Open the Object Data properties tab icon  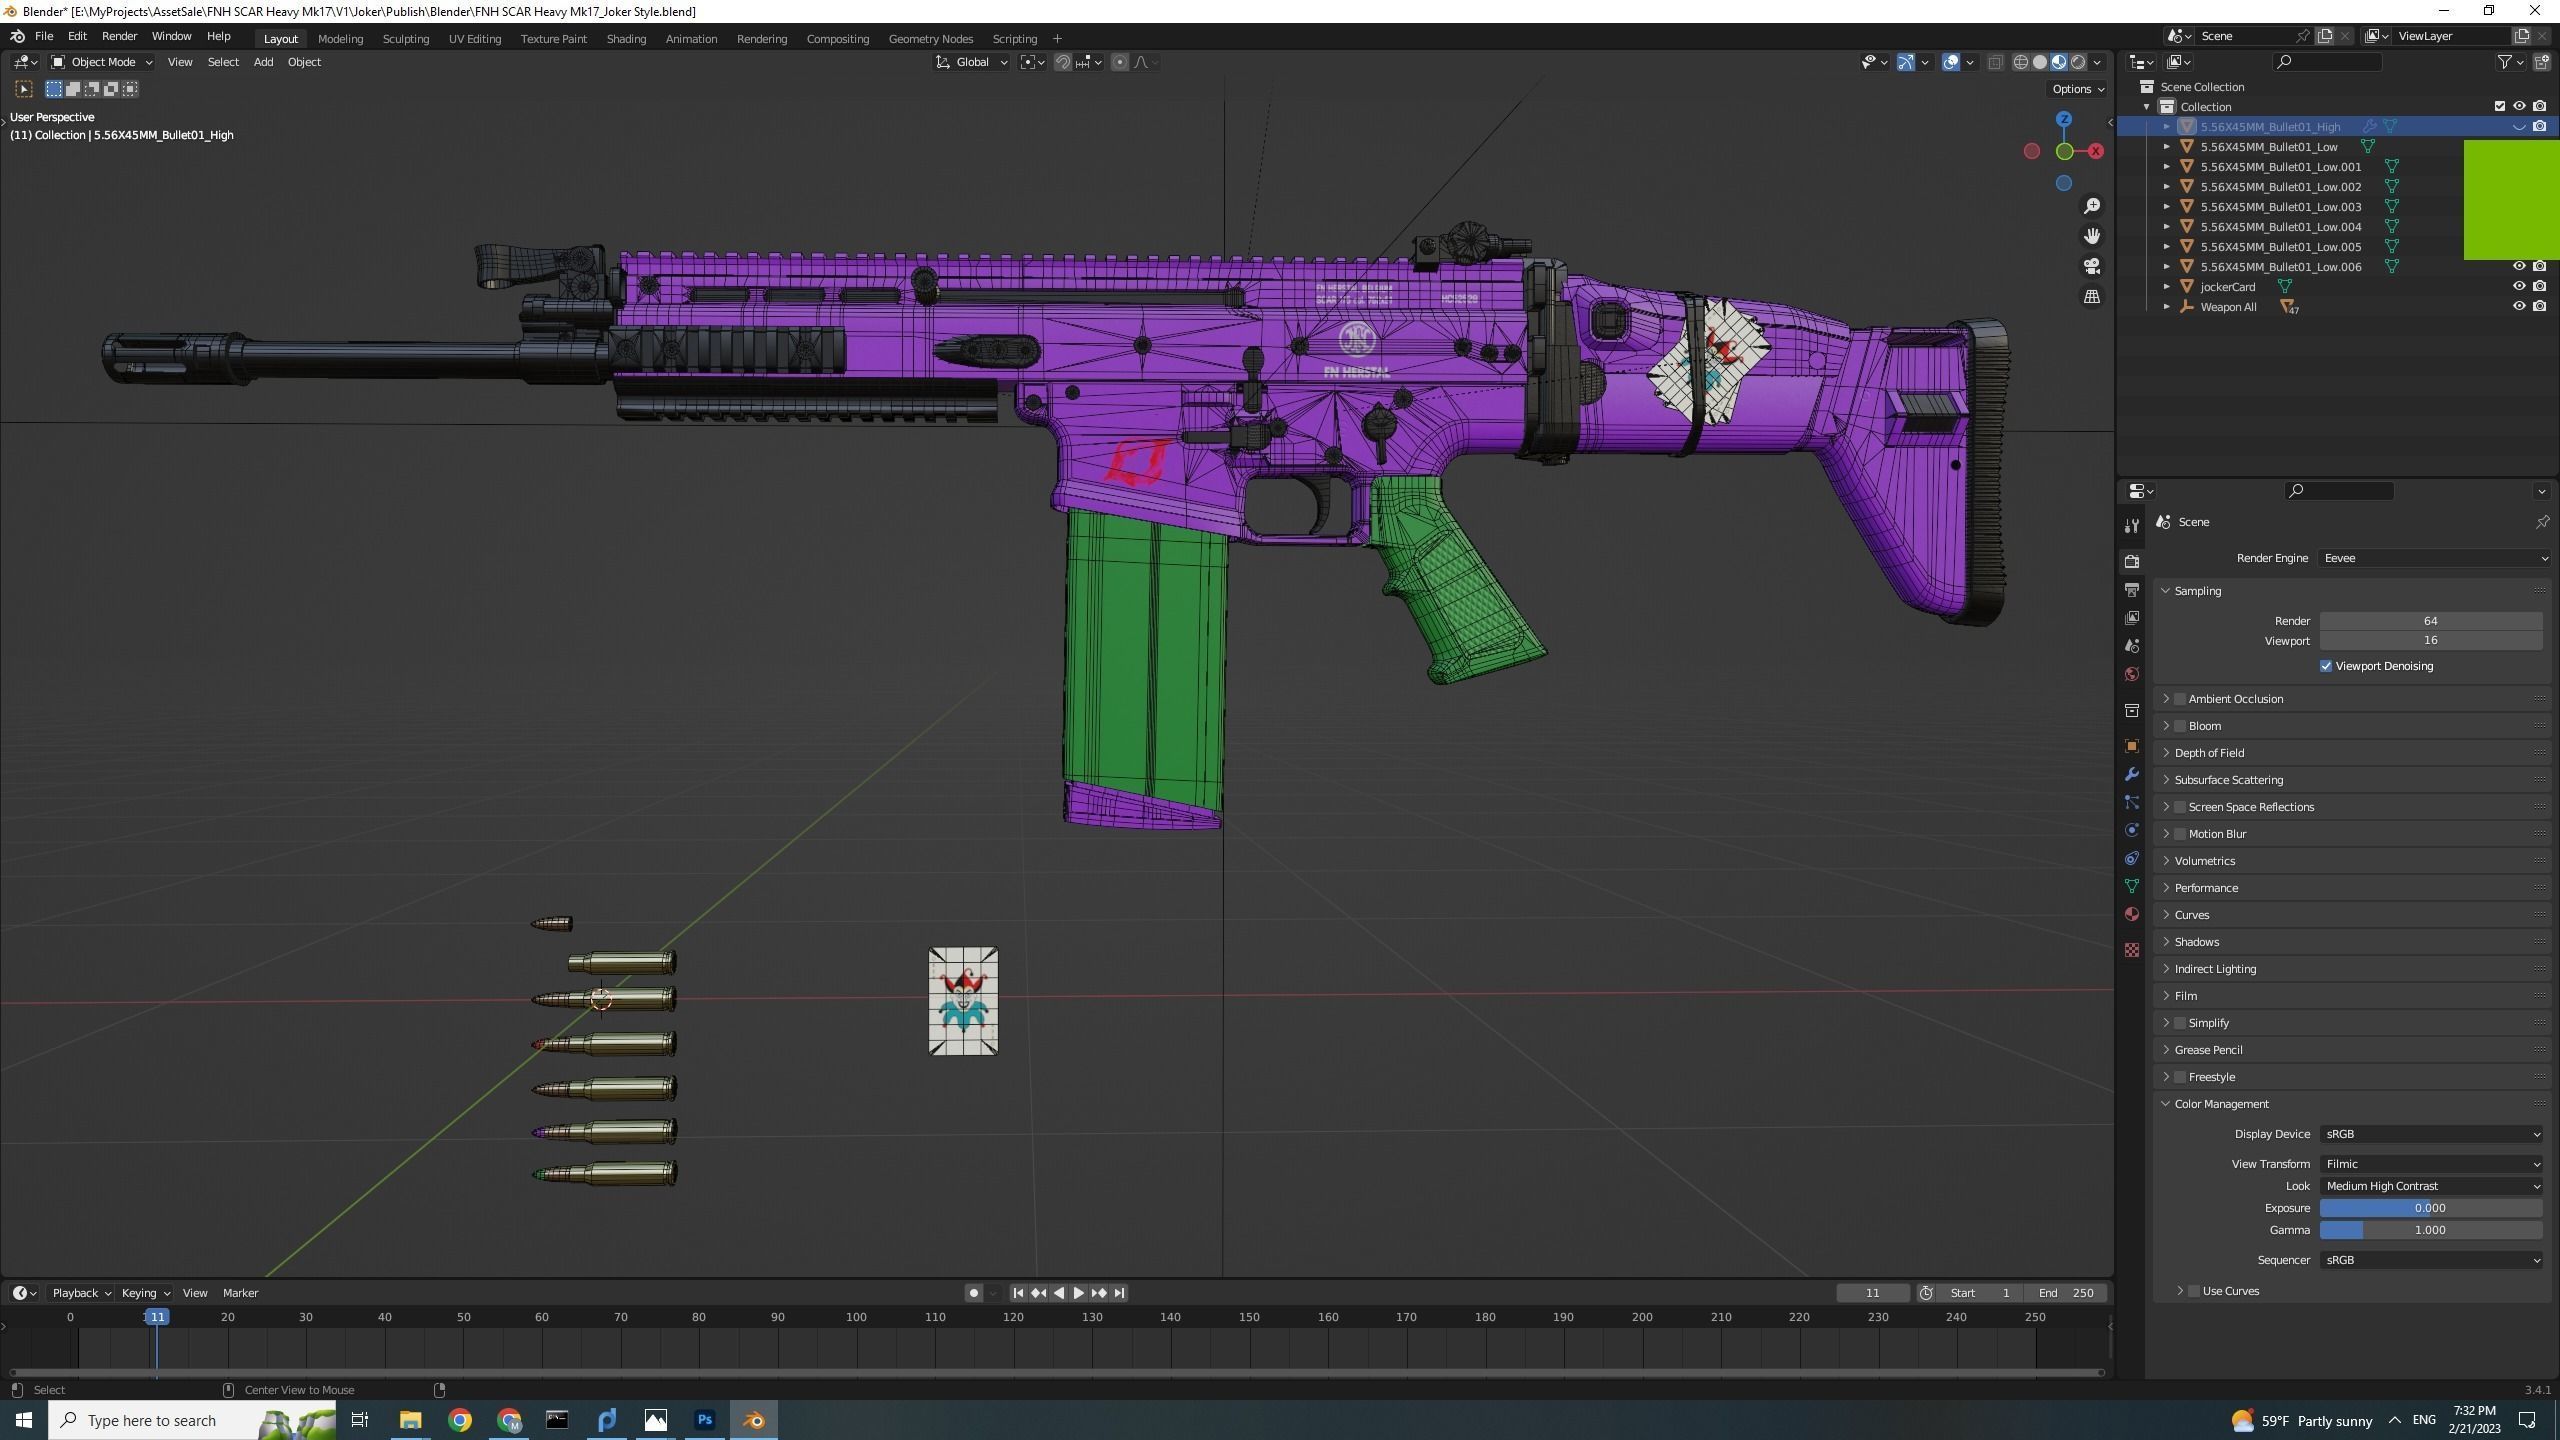(x=2131, y=886)
